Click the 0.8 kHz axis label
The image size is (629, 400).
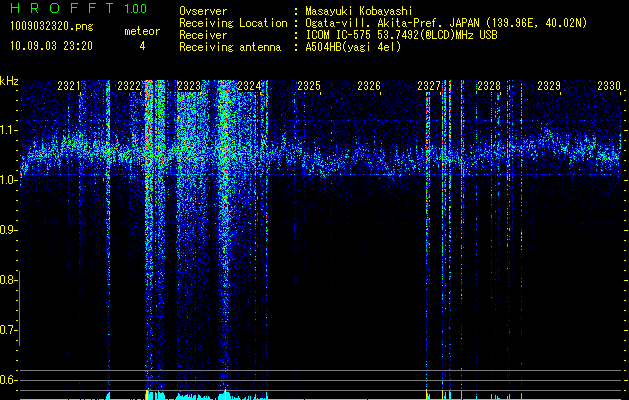8,280
